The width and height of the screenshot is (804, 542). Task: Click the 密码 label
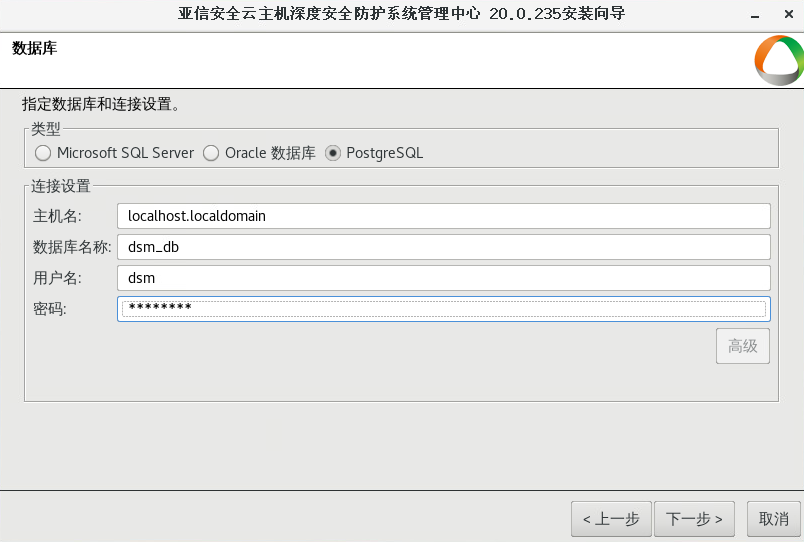50,309
